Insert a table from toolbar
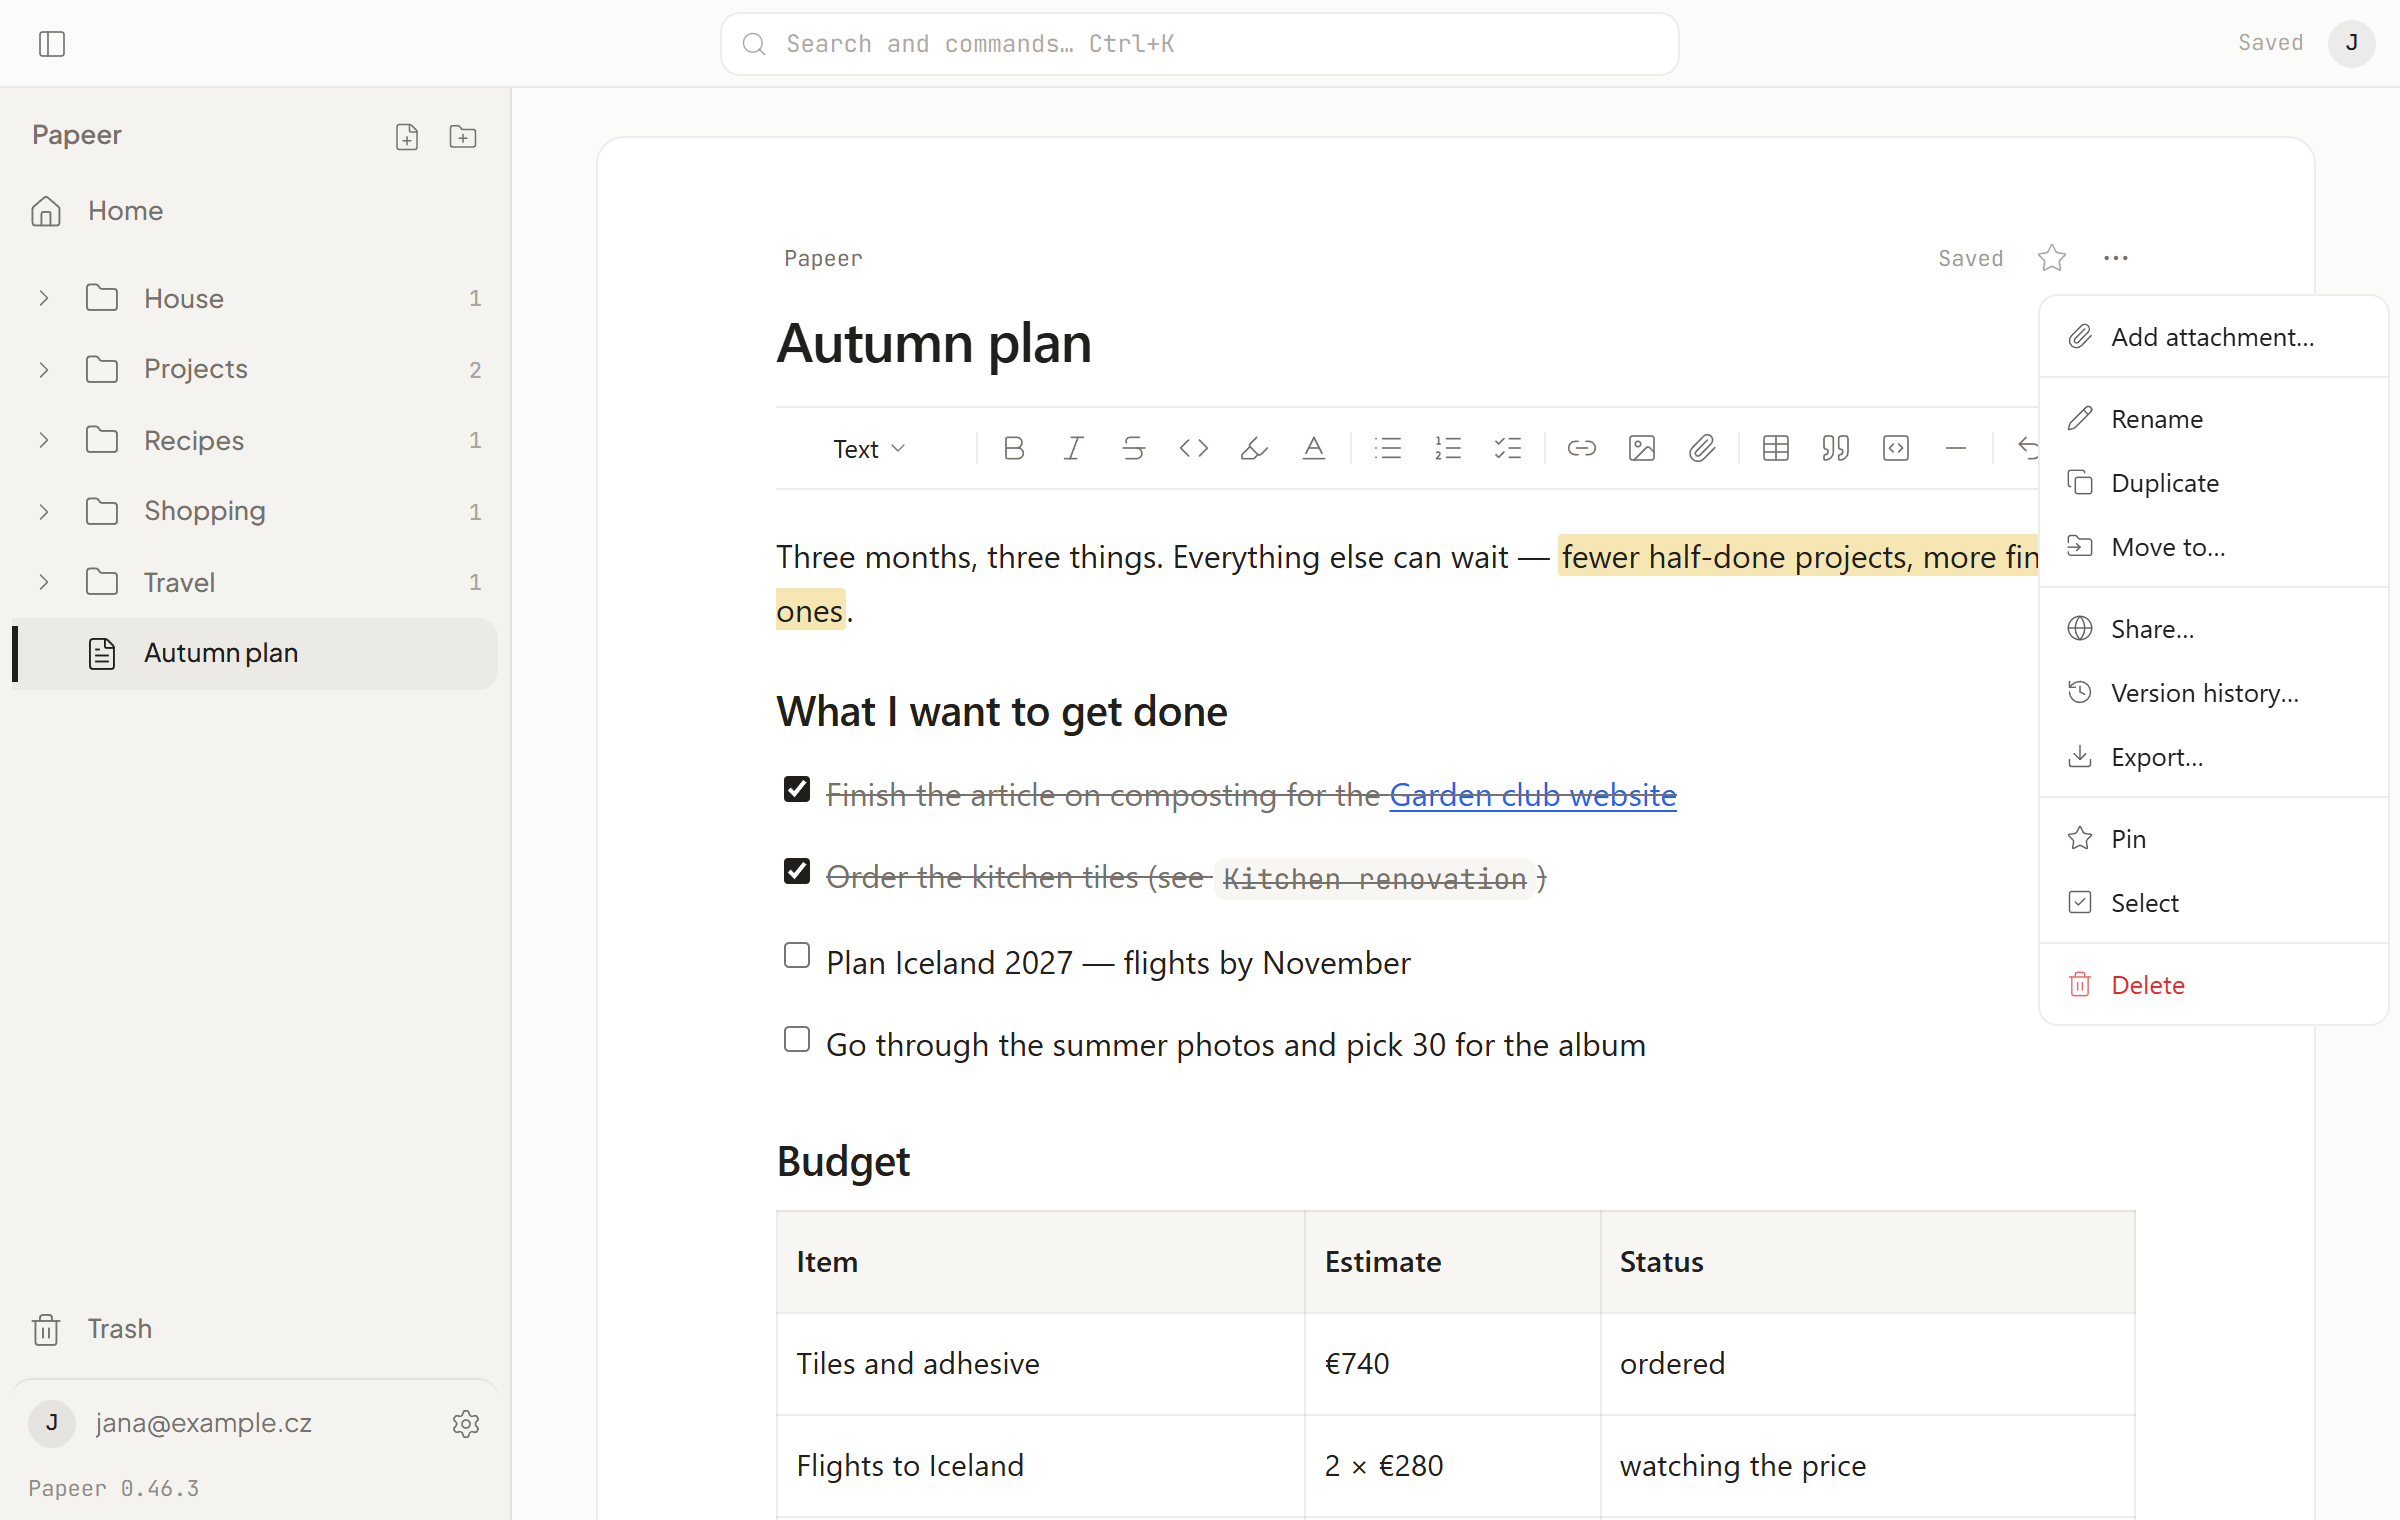 [1776, 448]
